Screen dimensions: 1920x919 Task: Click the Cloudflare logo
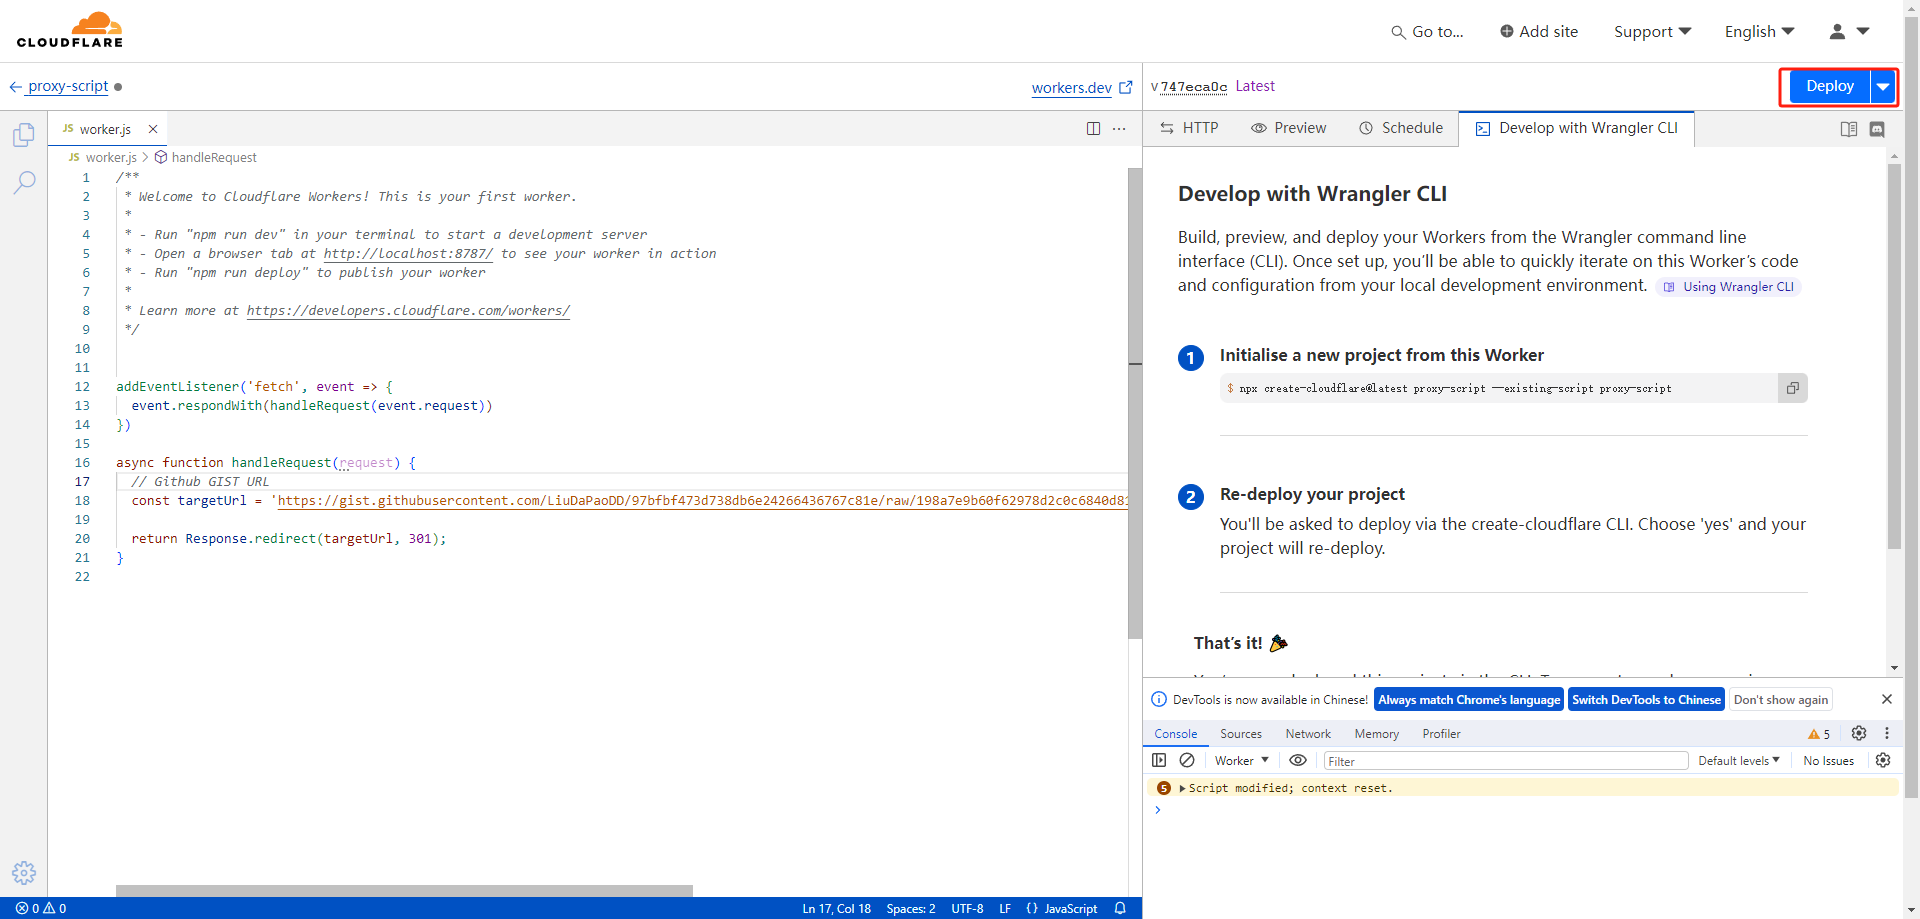point(70,30)
